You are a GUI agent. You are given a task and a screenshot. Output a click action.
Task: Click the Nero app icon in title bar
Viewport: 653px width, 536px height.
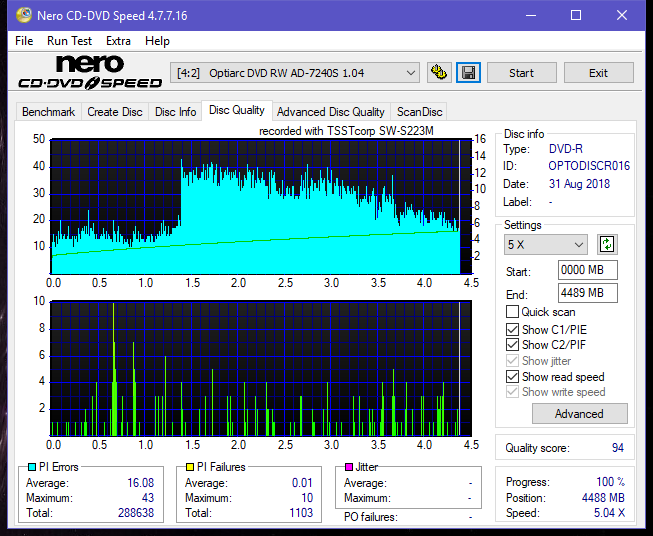click(x=24, y=15)
